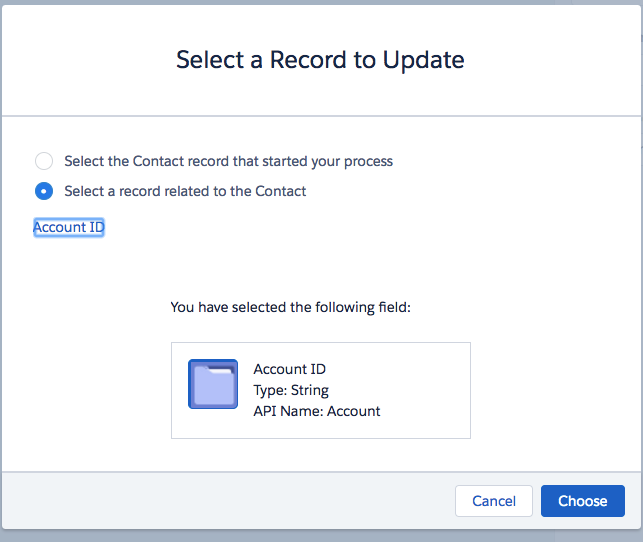643x542 pixels.
Task: Click the word 'Contact' in the second radio label
Action: 281,191
